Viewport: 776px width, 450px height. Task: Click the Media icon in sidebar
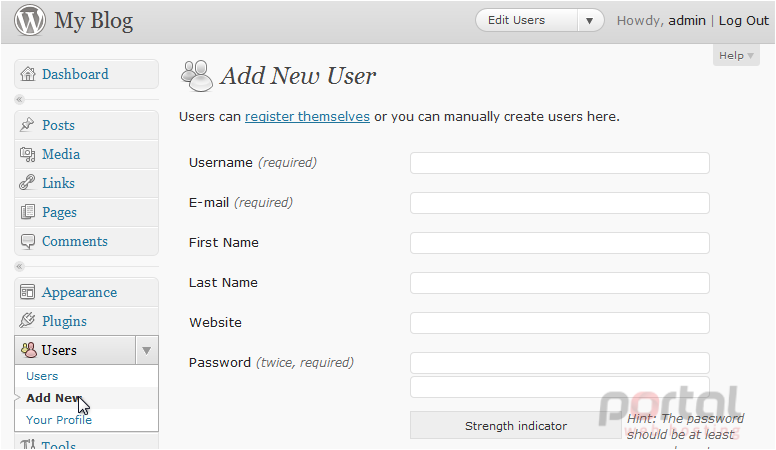pyautogui.click(x=27, y=154)
